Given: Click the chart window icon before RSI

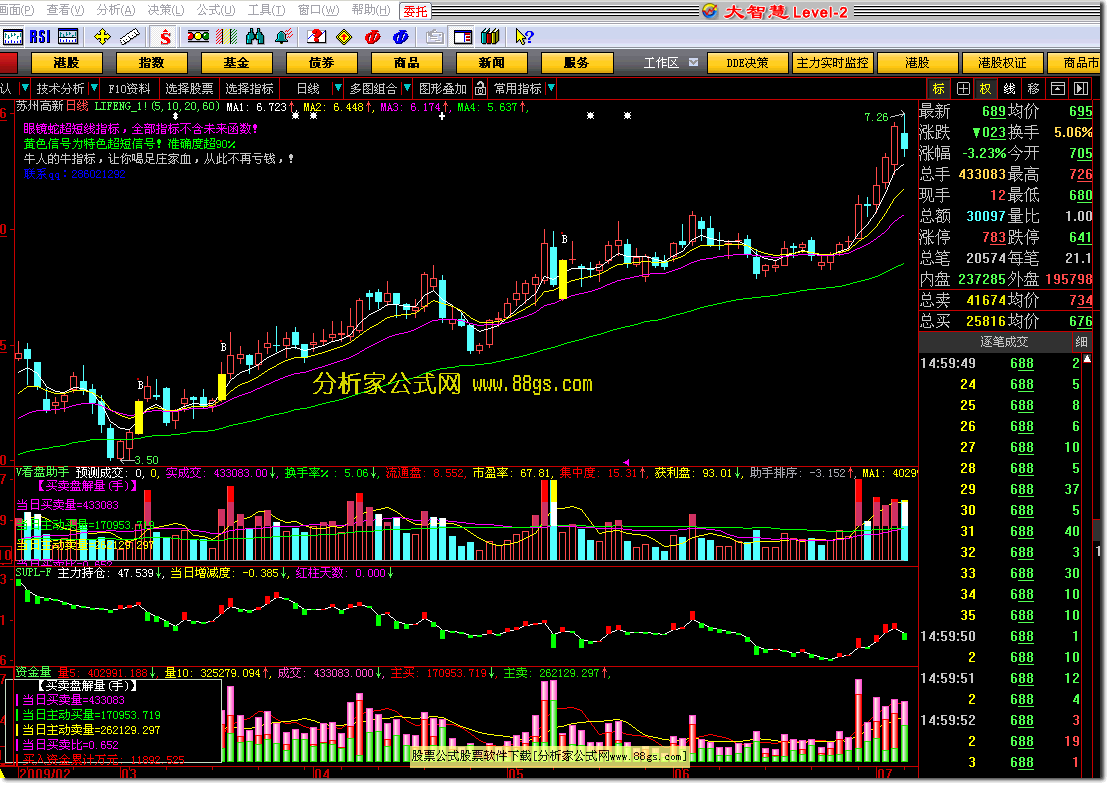Looking at the screenshot, I should click(12, 37).
